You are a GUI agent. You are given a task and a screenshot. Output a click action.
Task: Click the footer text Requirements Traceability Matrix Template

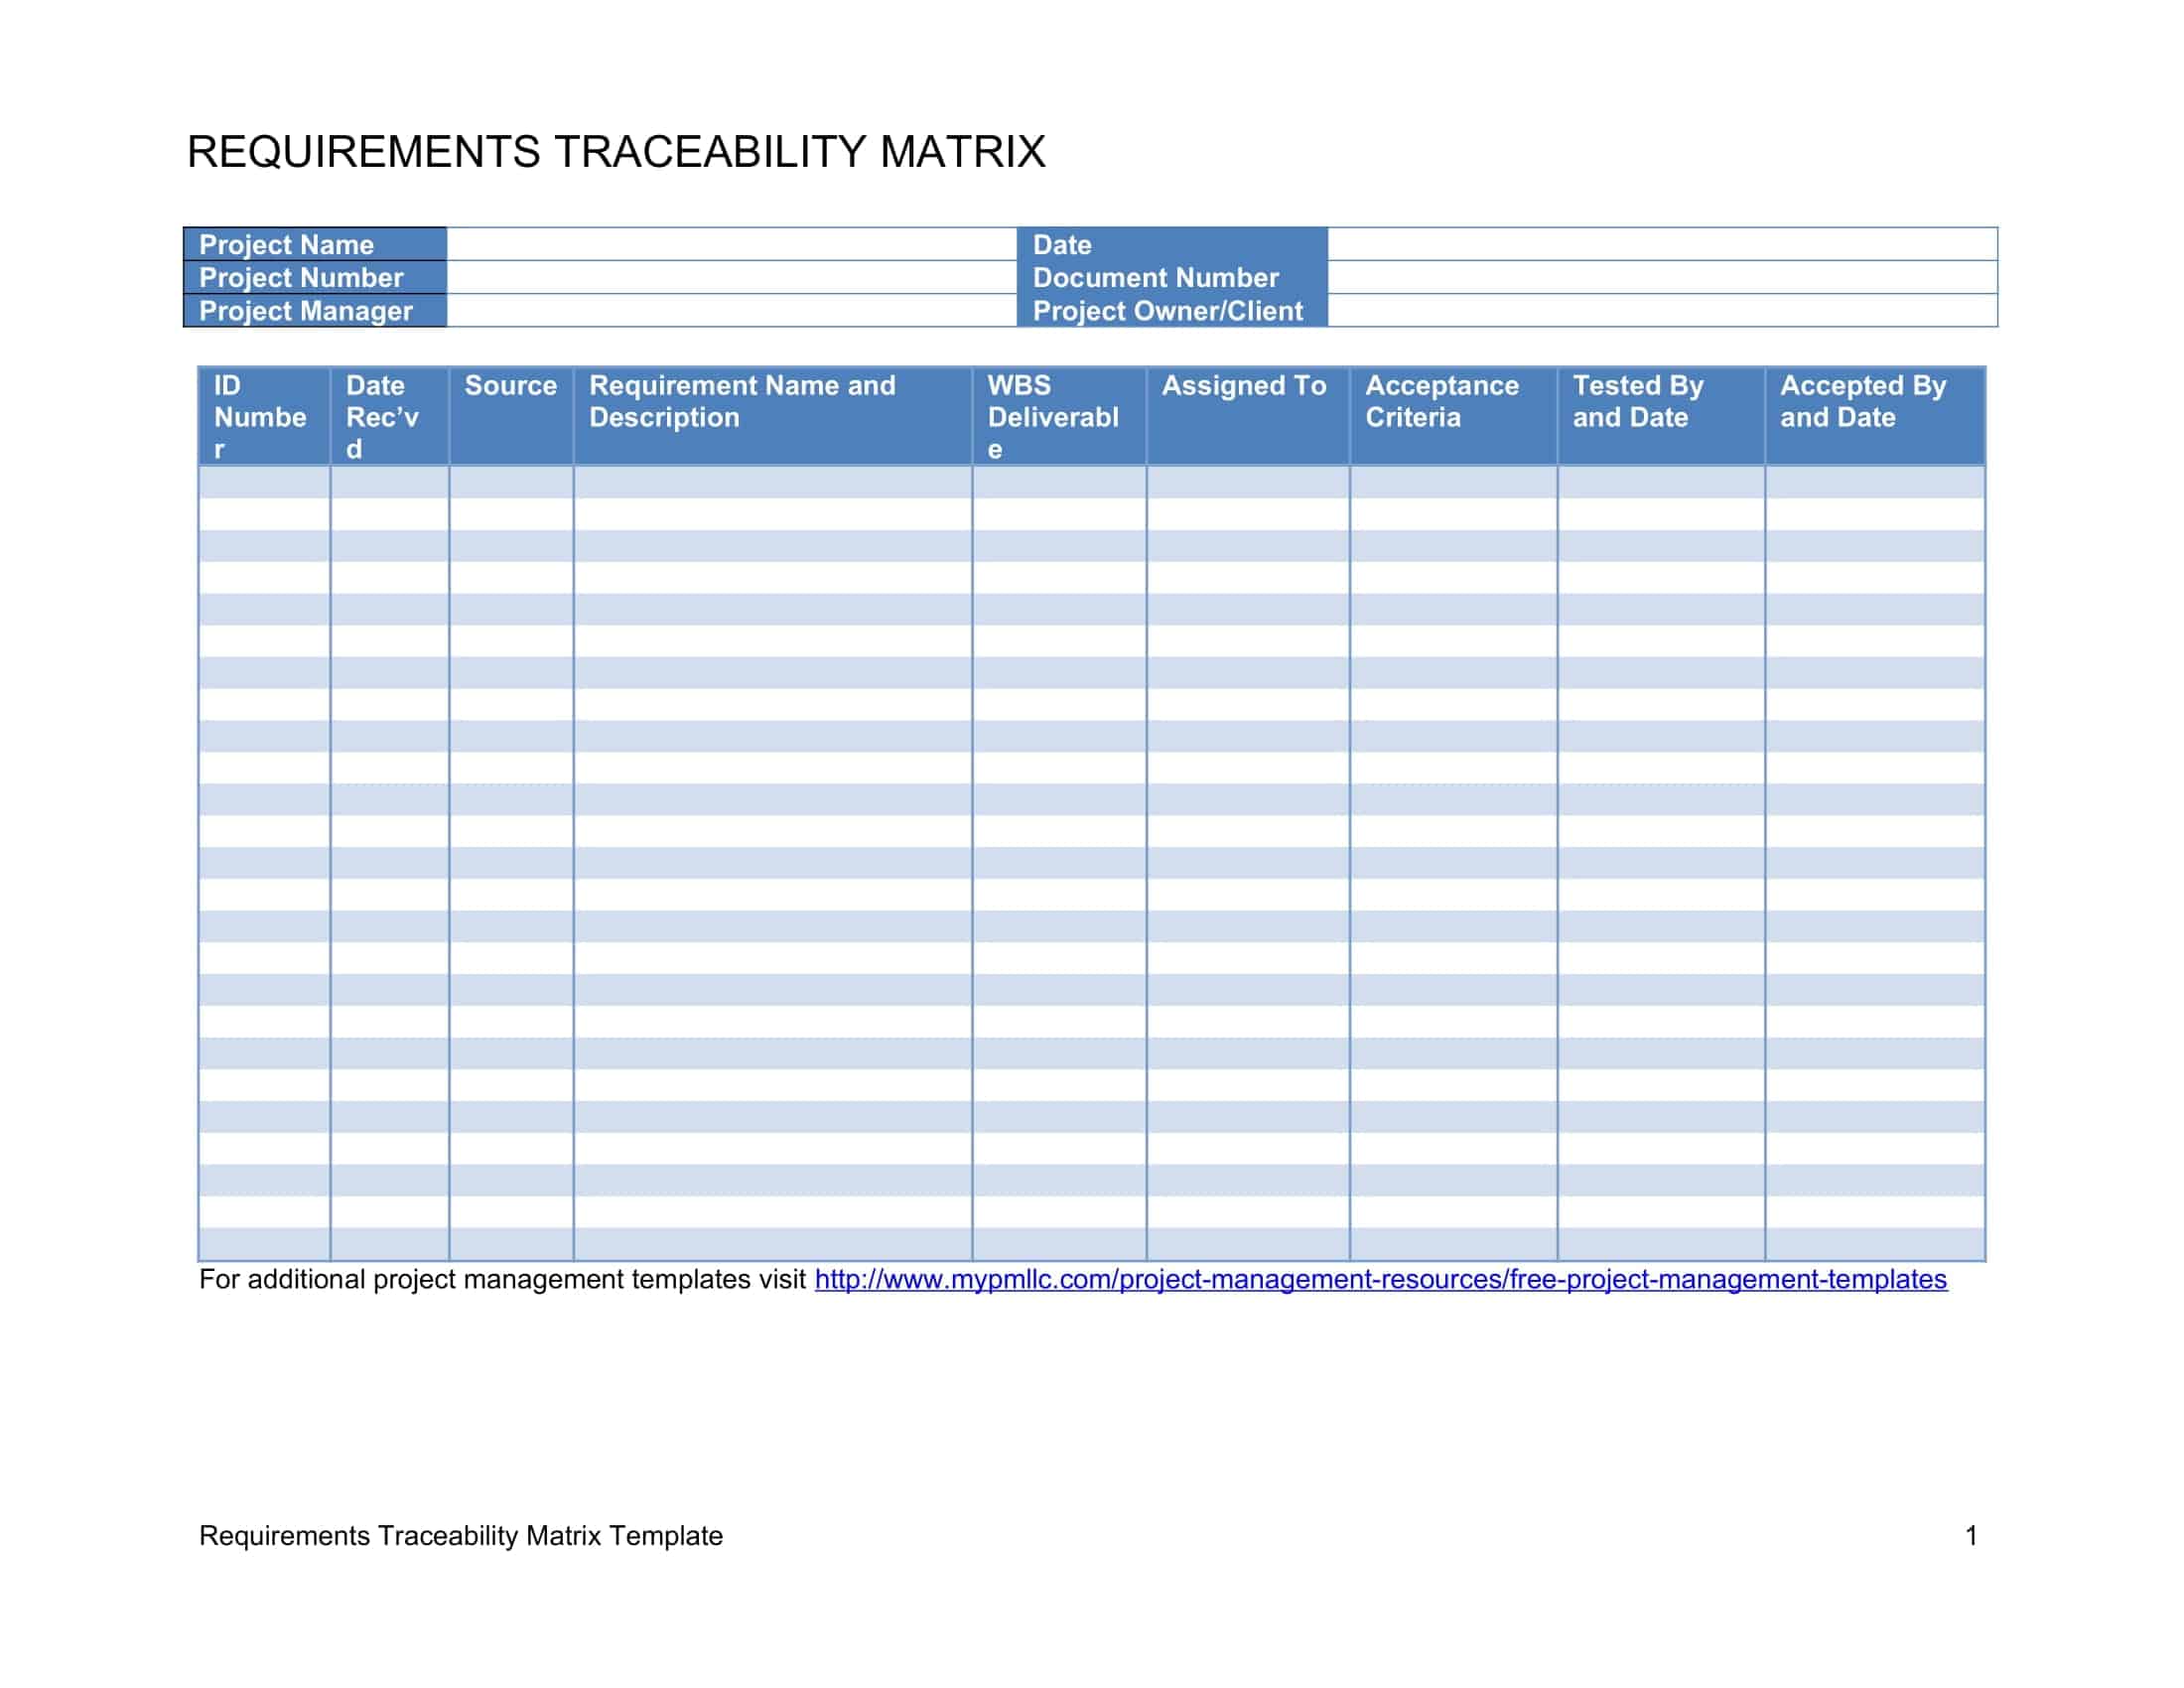461,1536
